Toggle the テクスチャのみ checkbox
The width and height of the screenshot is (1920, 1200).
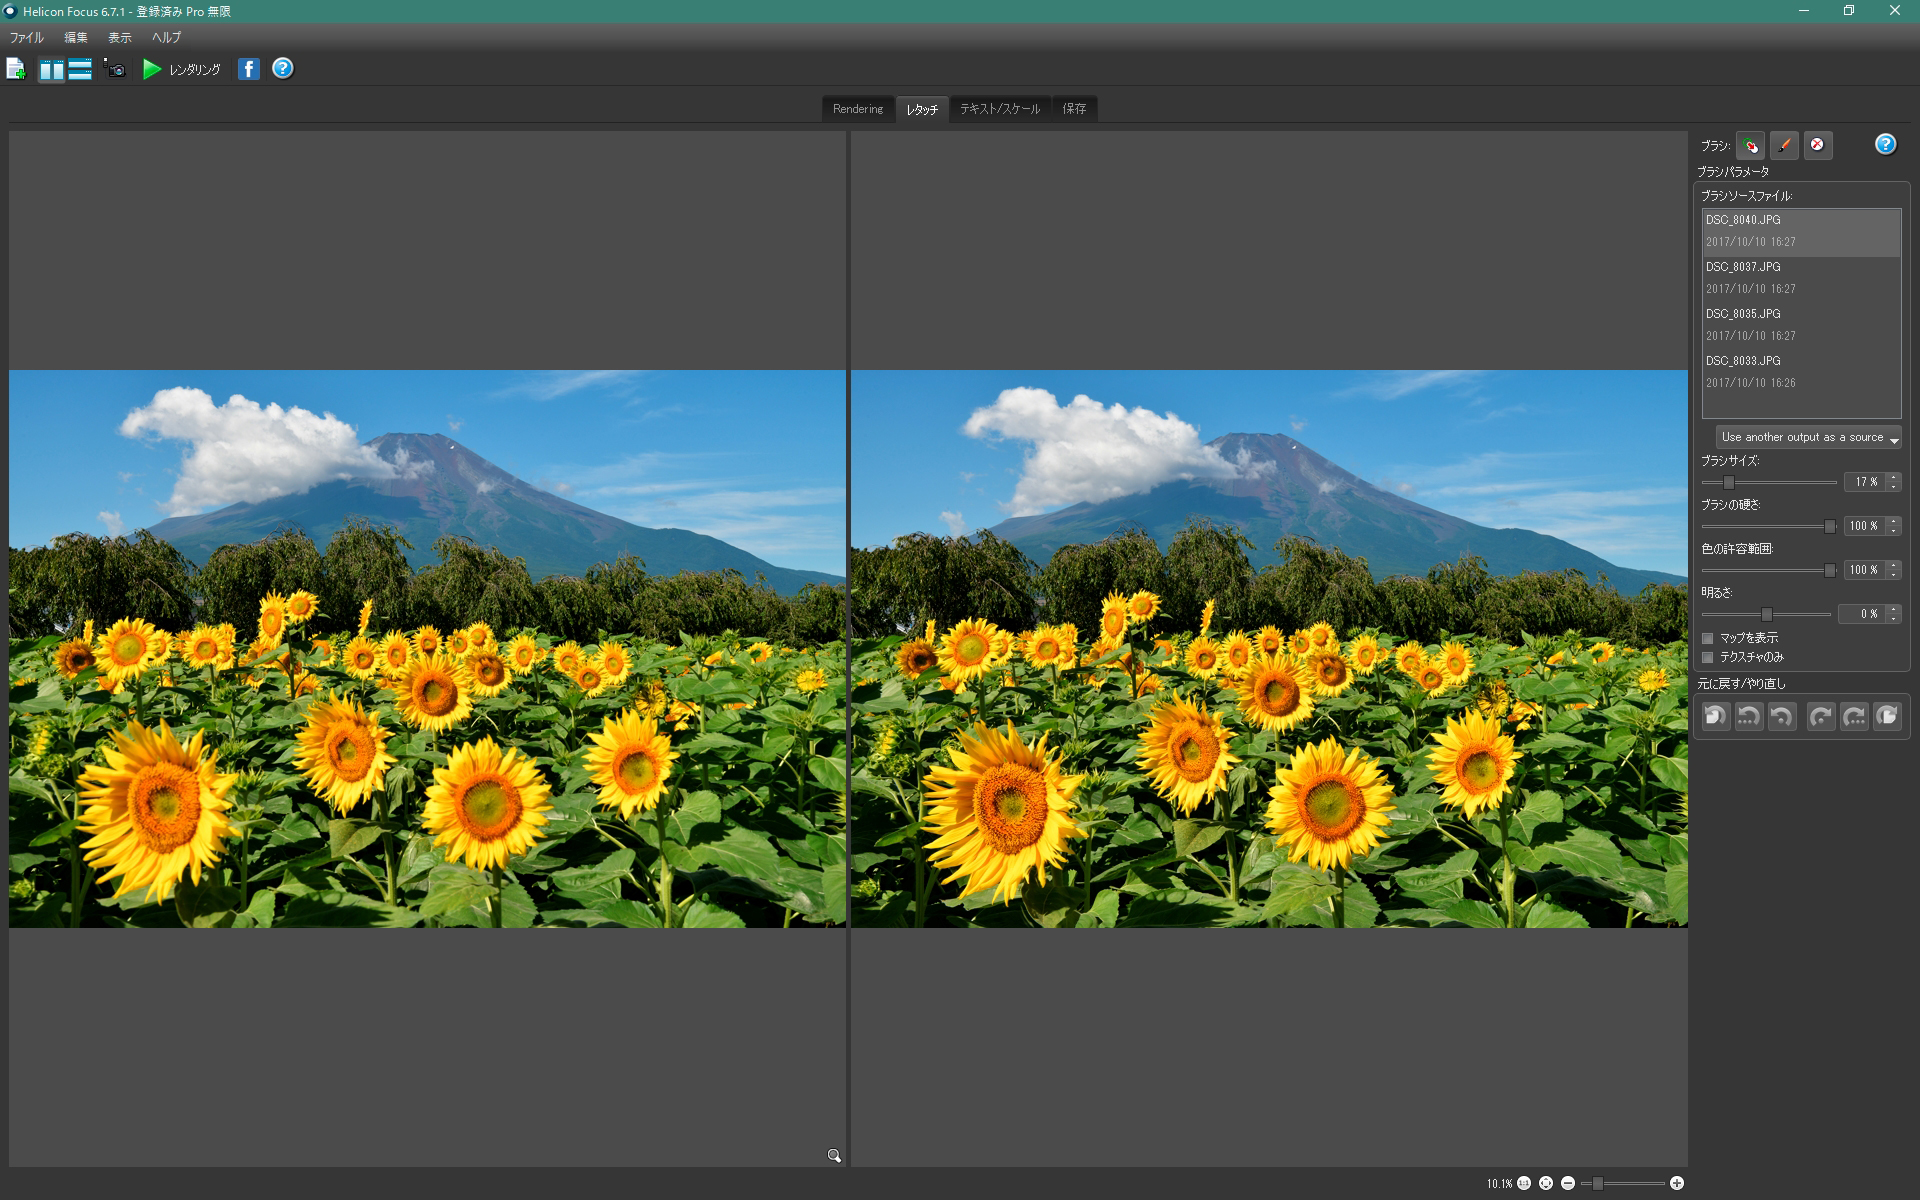[1708, 657]
